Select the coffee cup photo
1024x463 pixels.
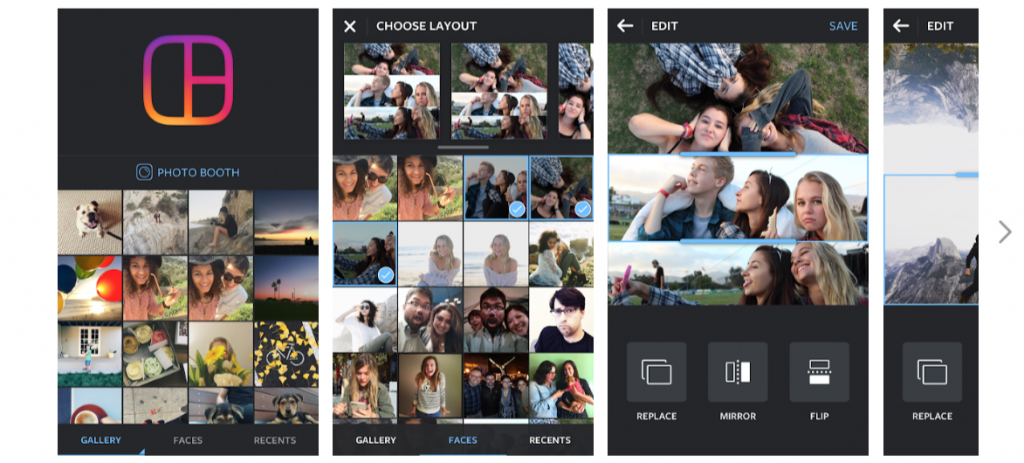90,406
